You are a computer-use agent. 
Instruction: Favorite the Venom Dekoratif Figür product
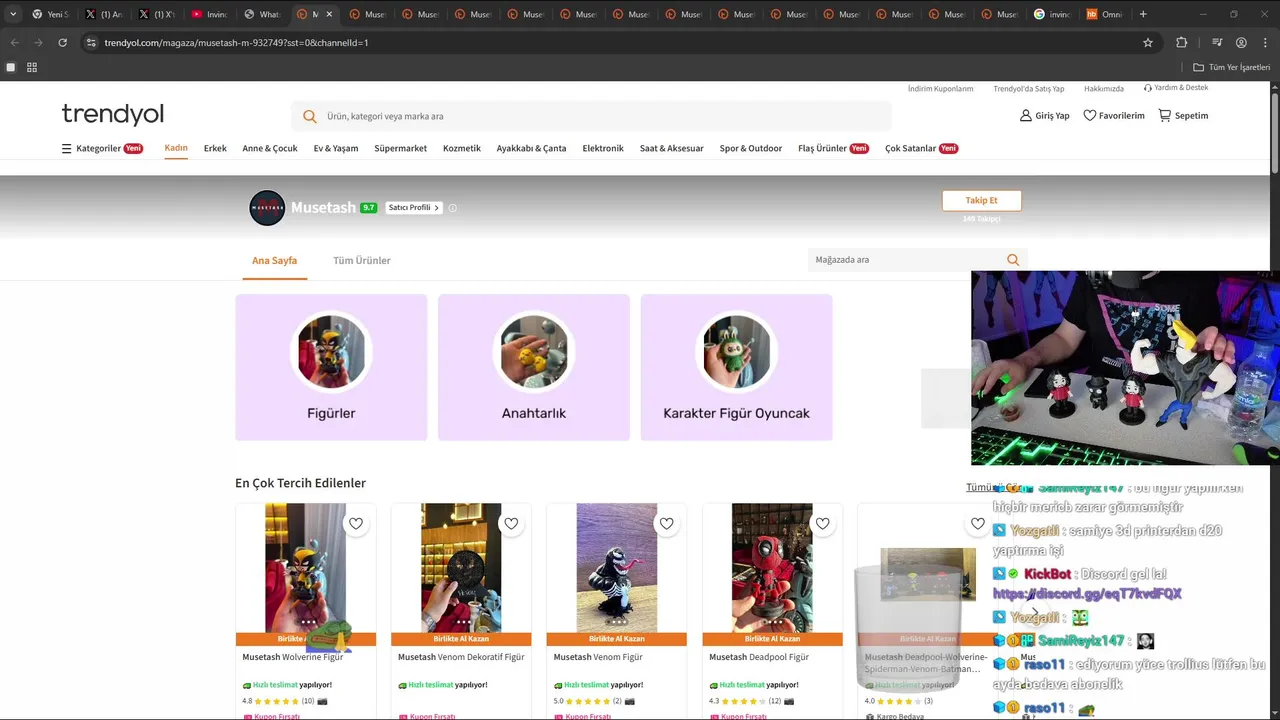pos(511,523)
